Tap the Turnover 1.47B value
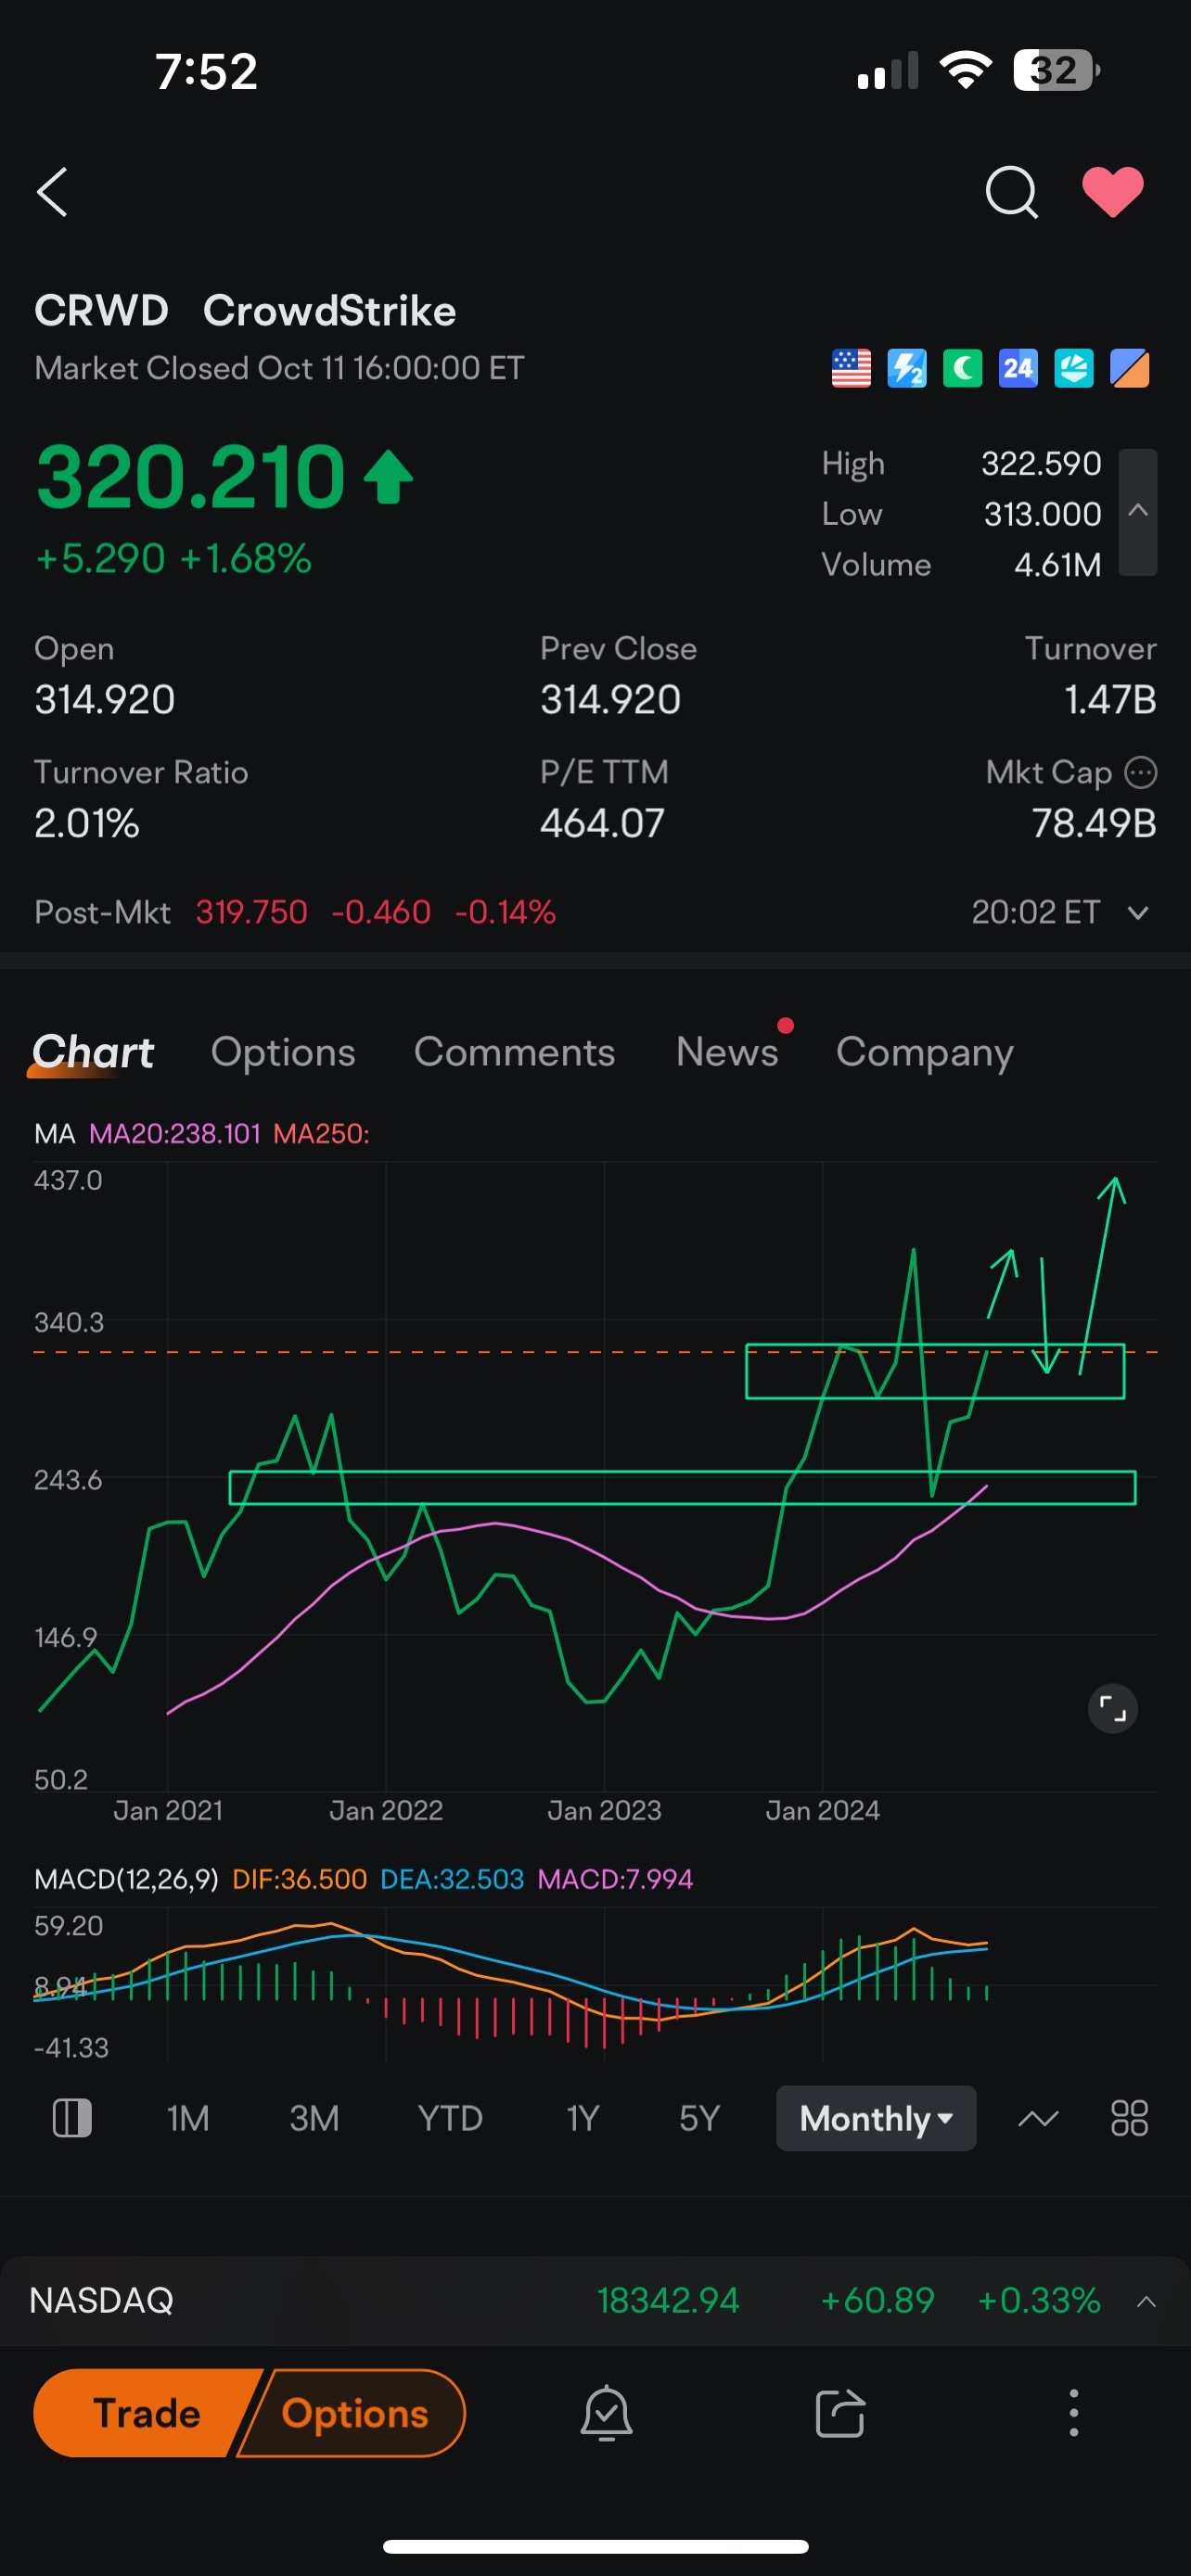 (x=1110, y=699)
